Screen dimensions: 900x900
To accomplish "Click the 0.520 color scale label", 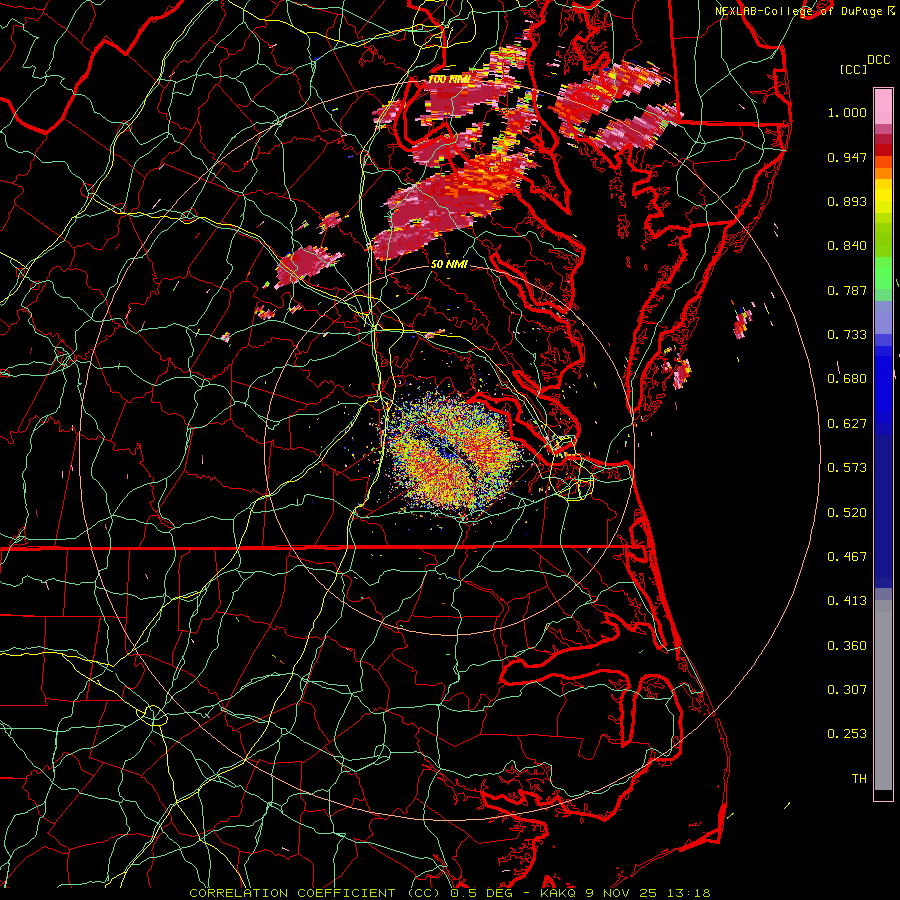I will 847,513.
